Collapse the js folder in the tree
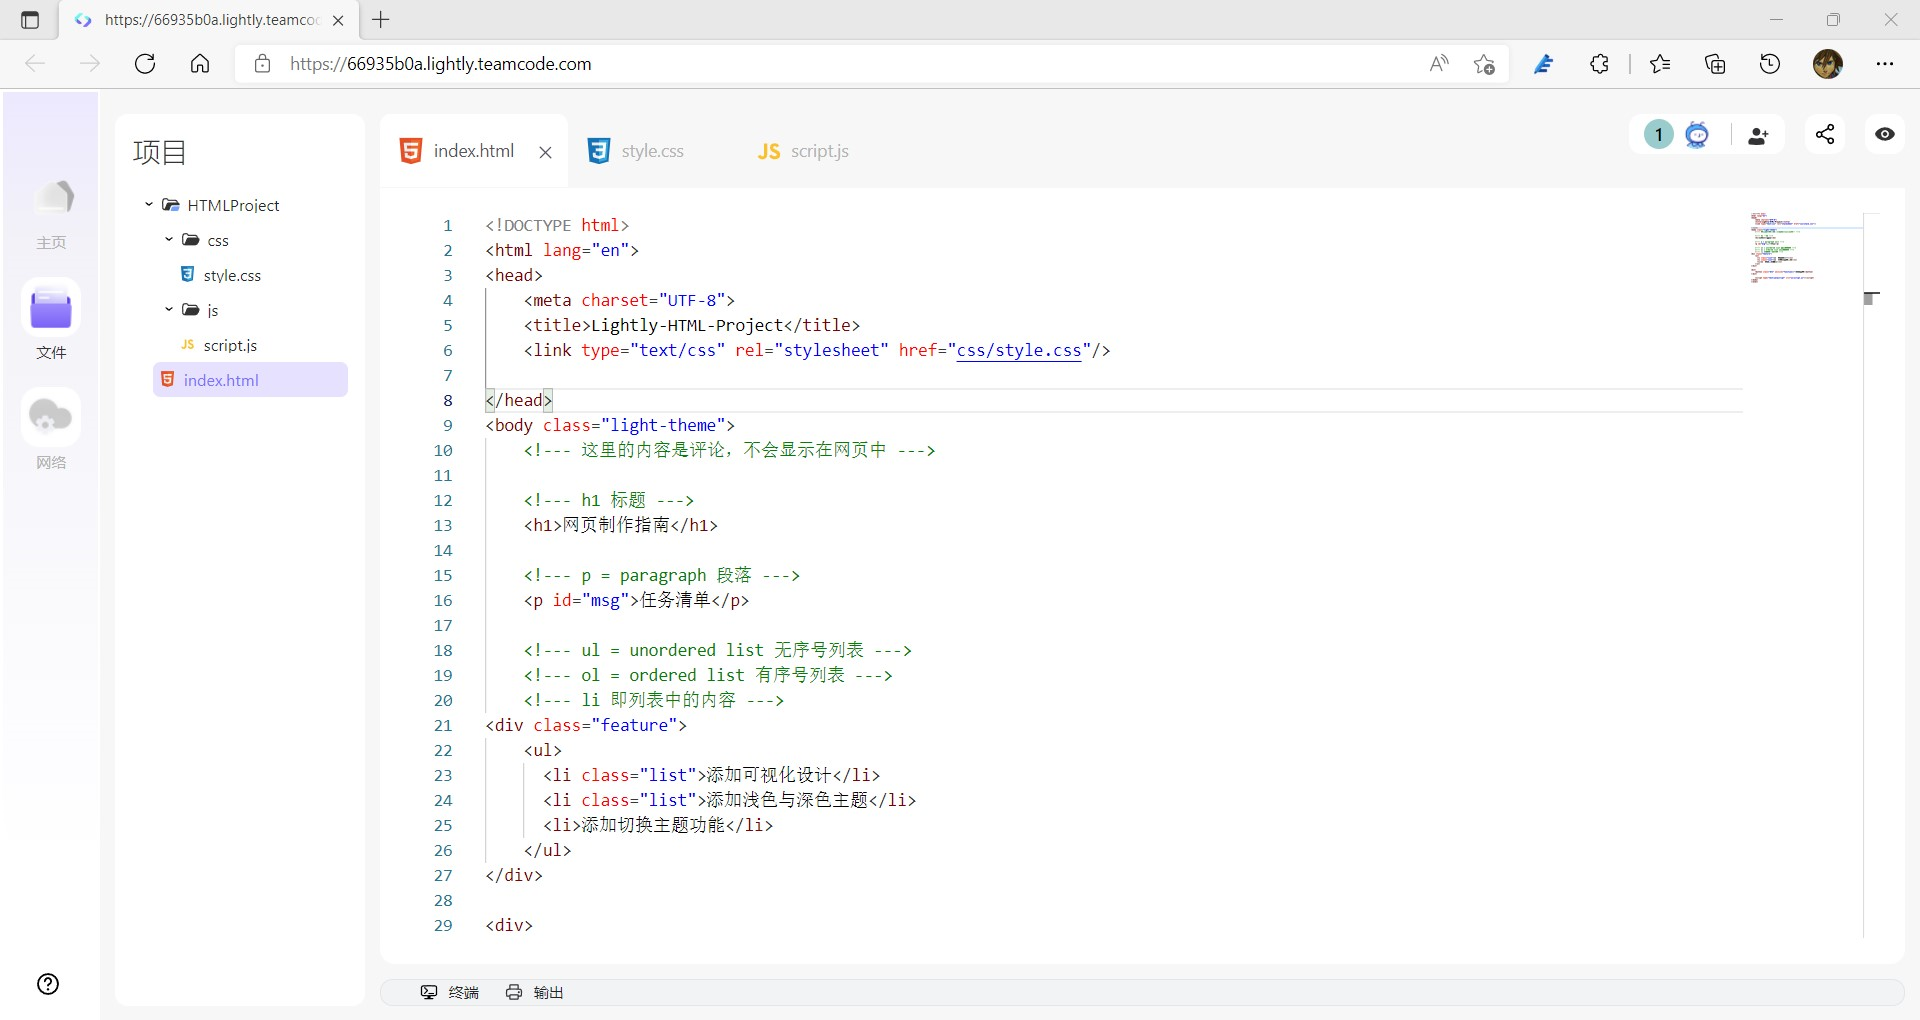Viewport: 1920px width, 1020px height. (169, 310)
